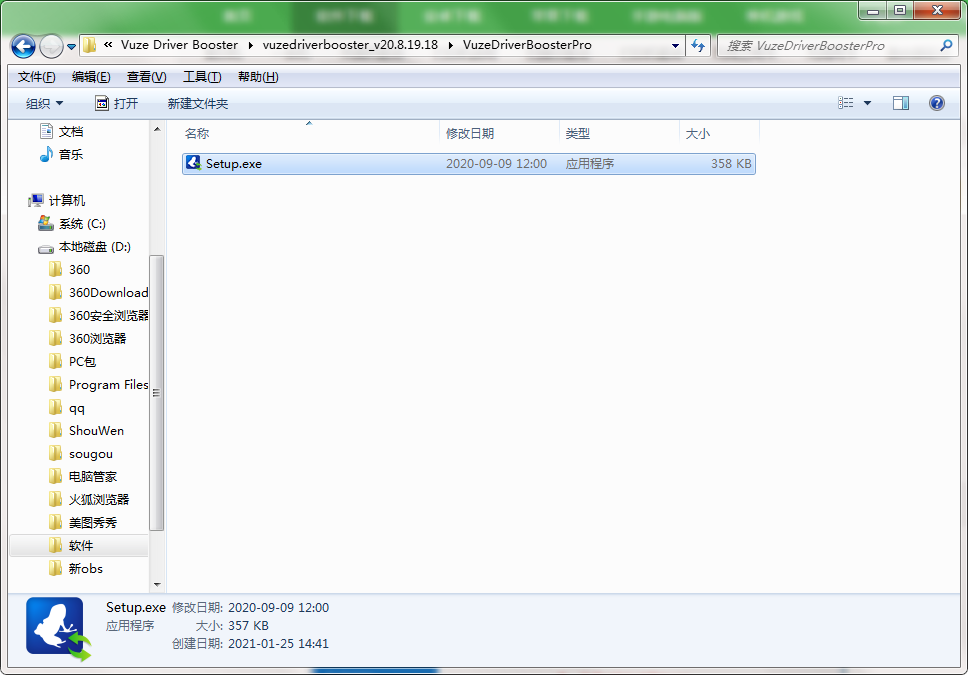Click the 系统 (C:) drive icon
The height and width of the screenshot is (675, 968).
(46, 223)
